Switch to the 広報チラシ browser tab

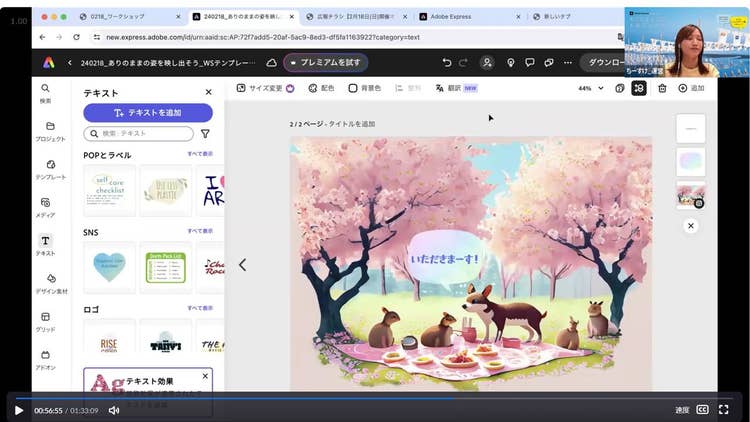tap(356, 16)
